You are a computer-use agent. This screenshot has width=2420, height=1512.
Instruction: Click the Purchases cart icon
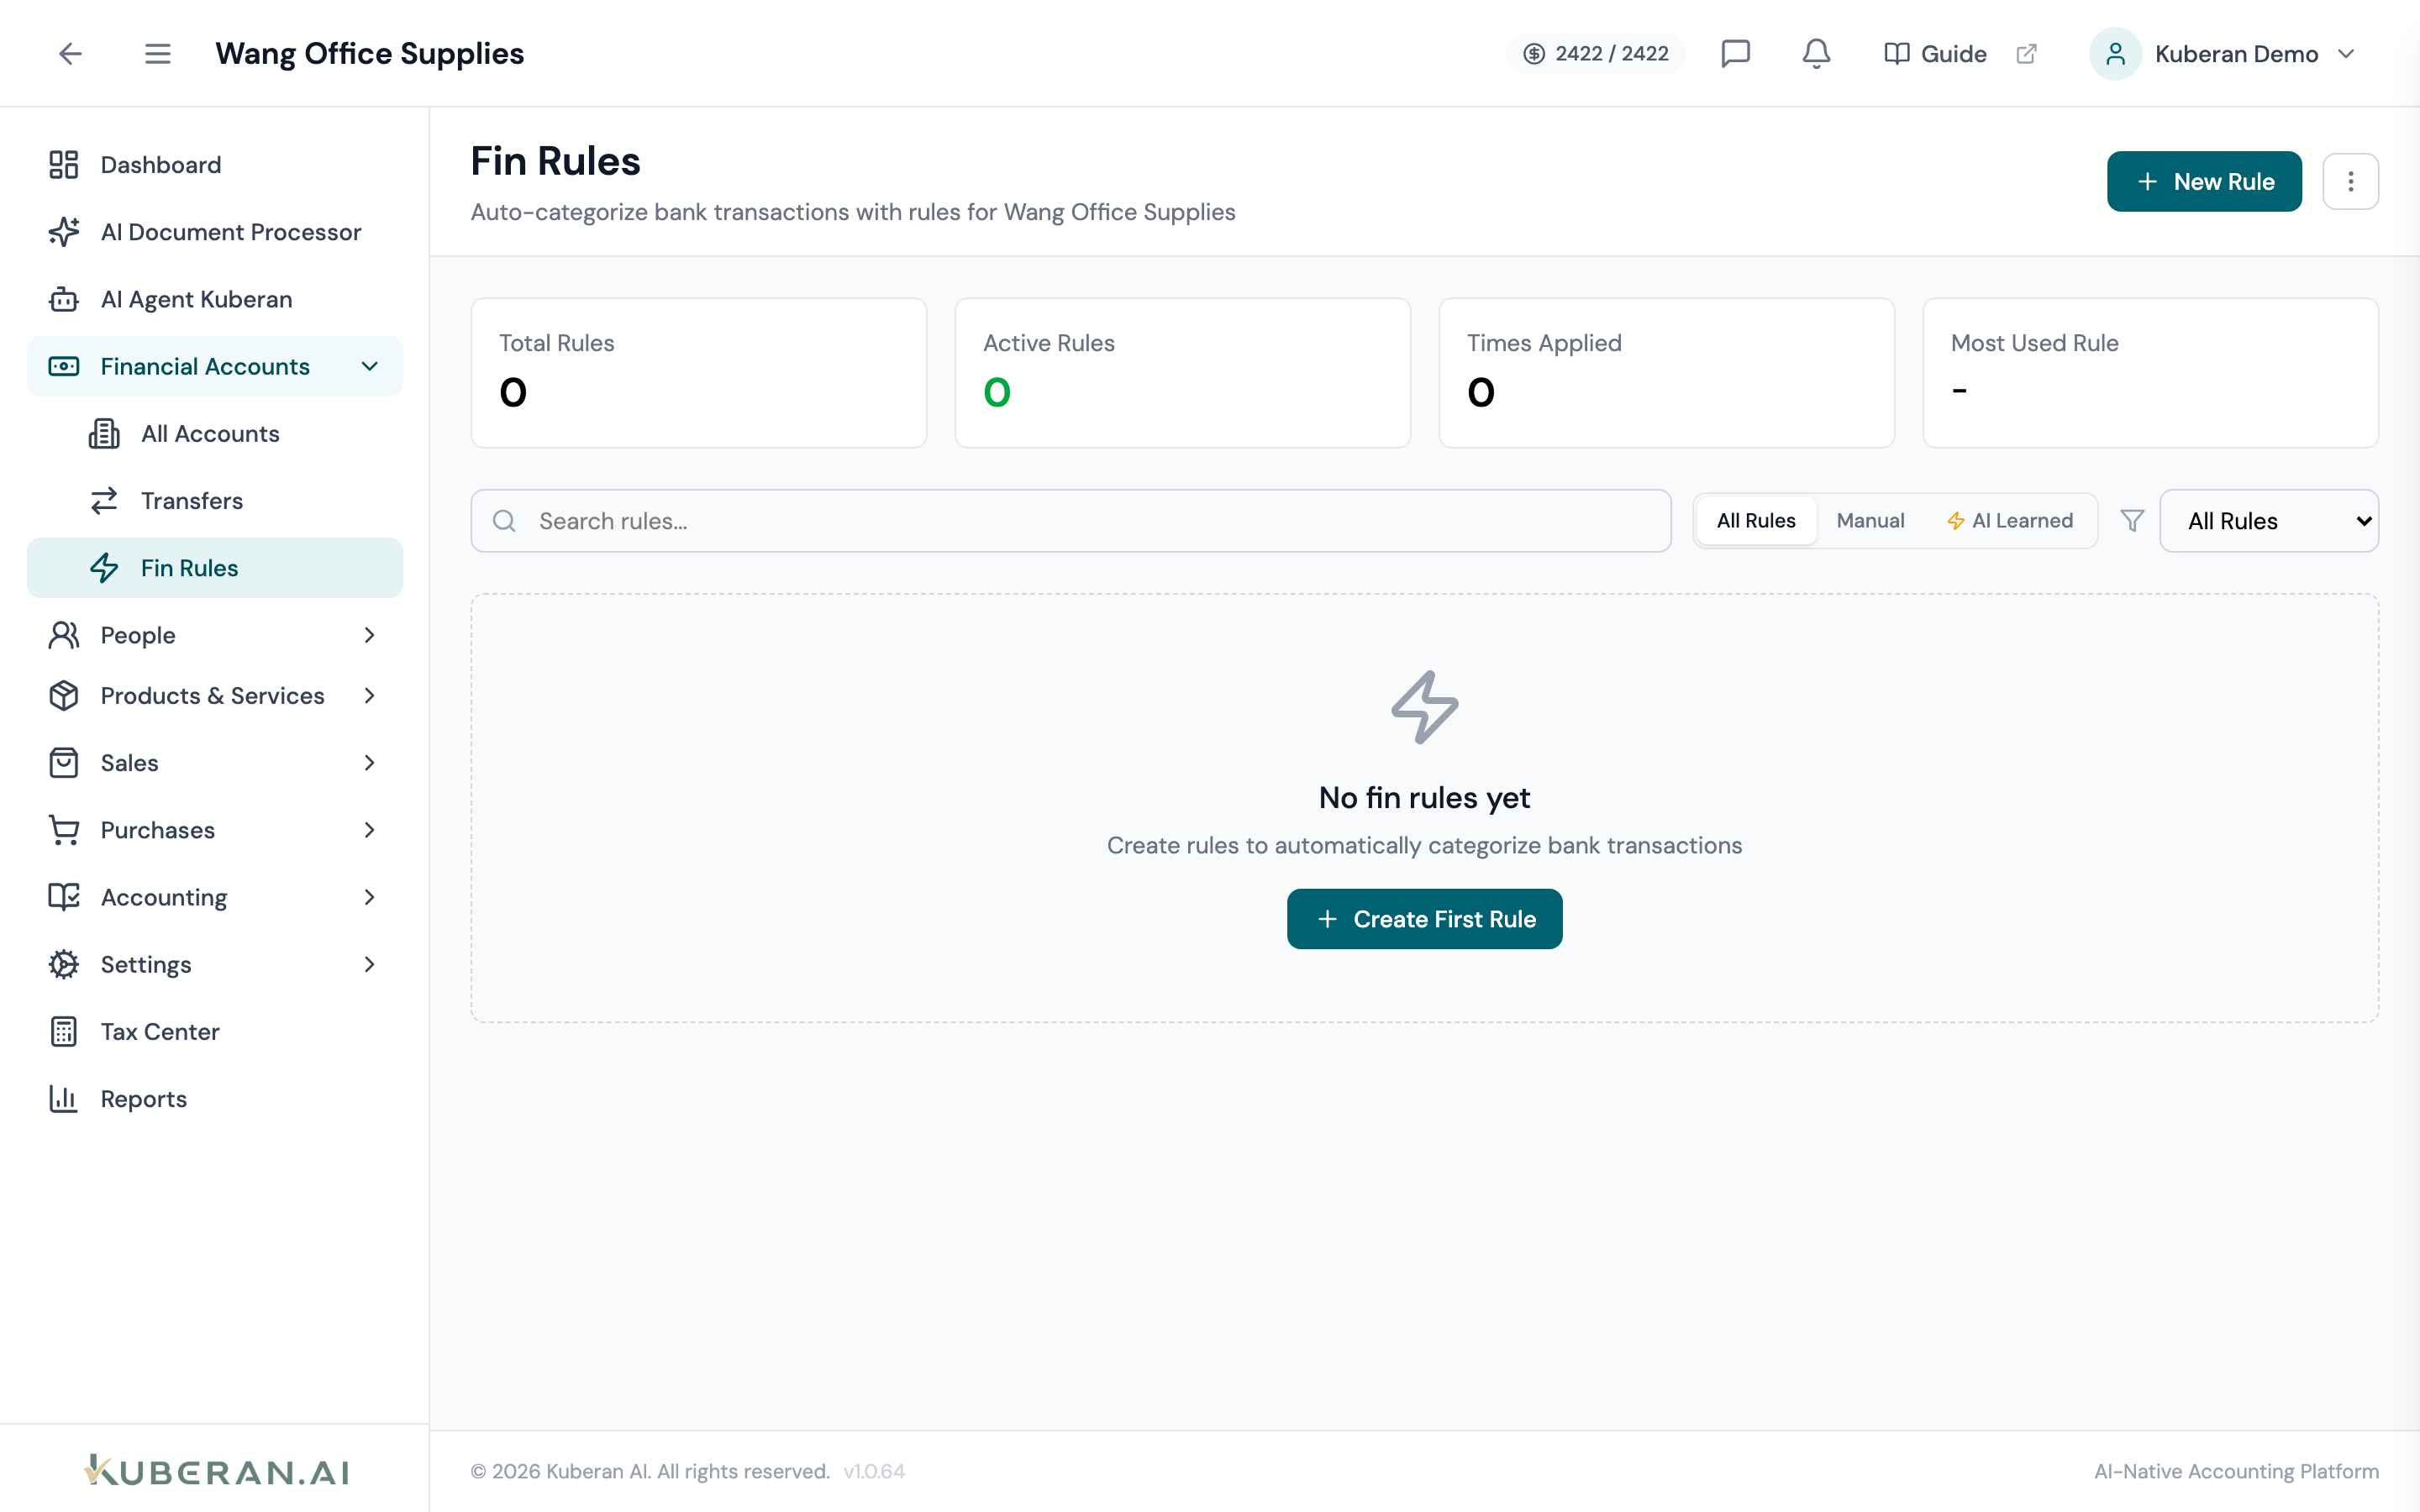click(63, 830)
